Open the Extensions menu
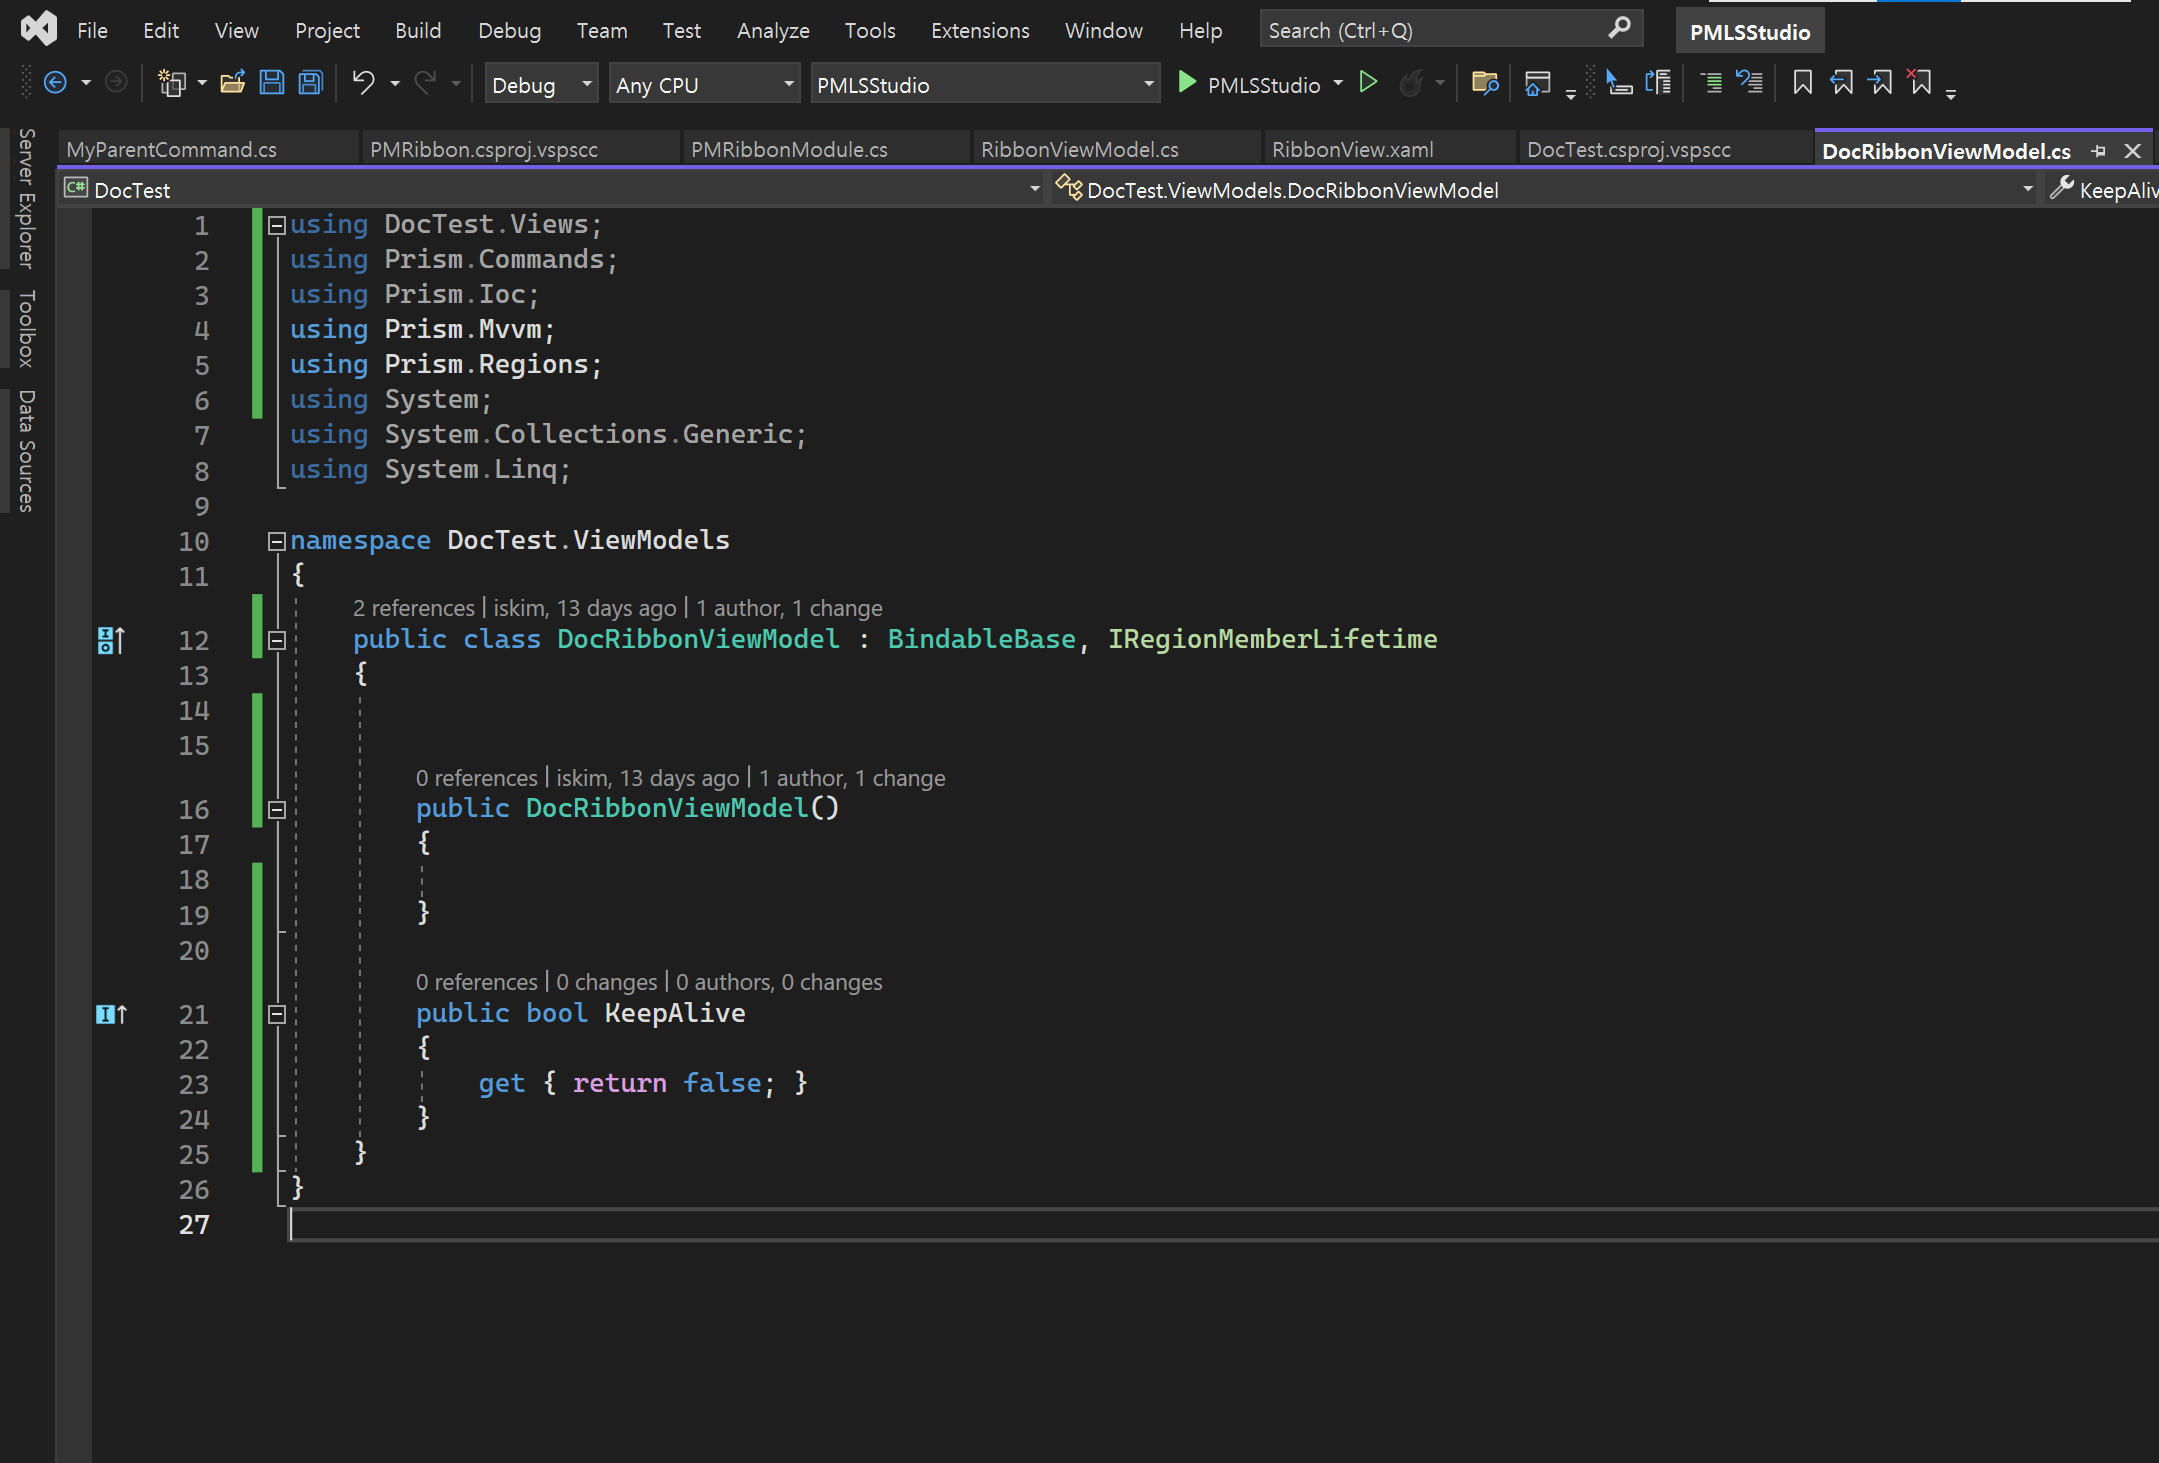Viewport: 2159px width, 1463px height. [x=979, y=31]
